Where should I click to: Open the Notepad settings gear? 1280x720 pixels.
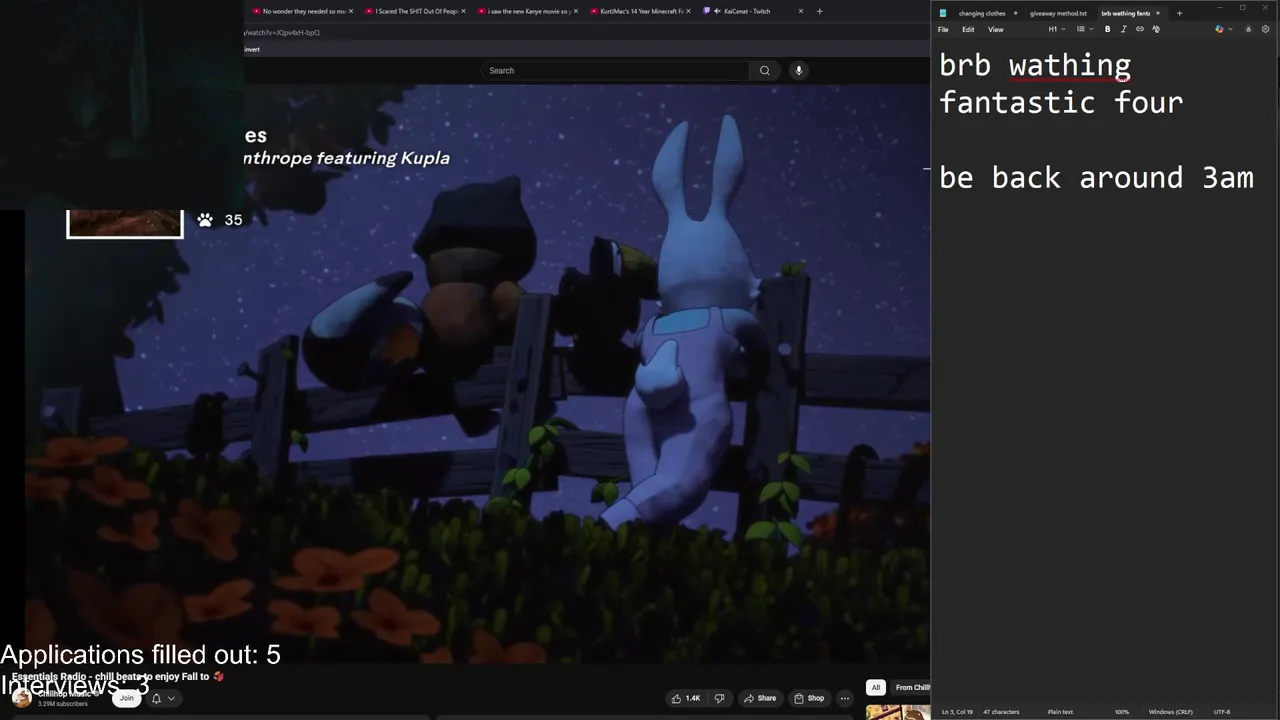[1265, 29]
